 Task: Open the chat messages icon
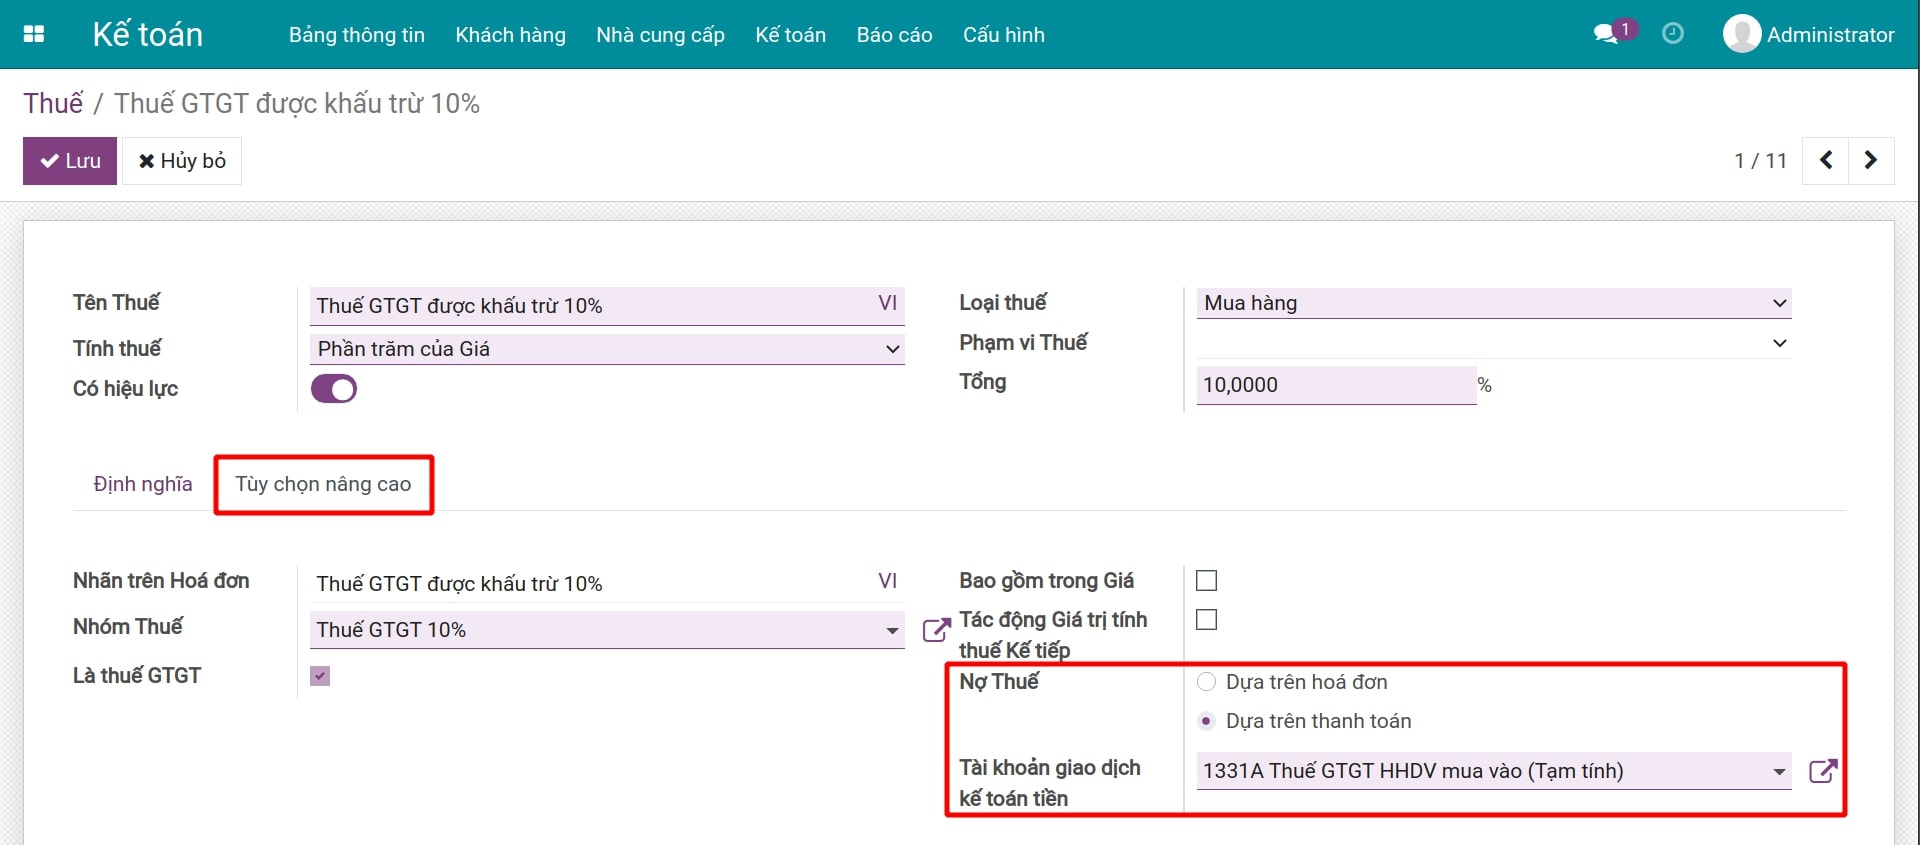[1606, 34]
